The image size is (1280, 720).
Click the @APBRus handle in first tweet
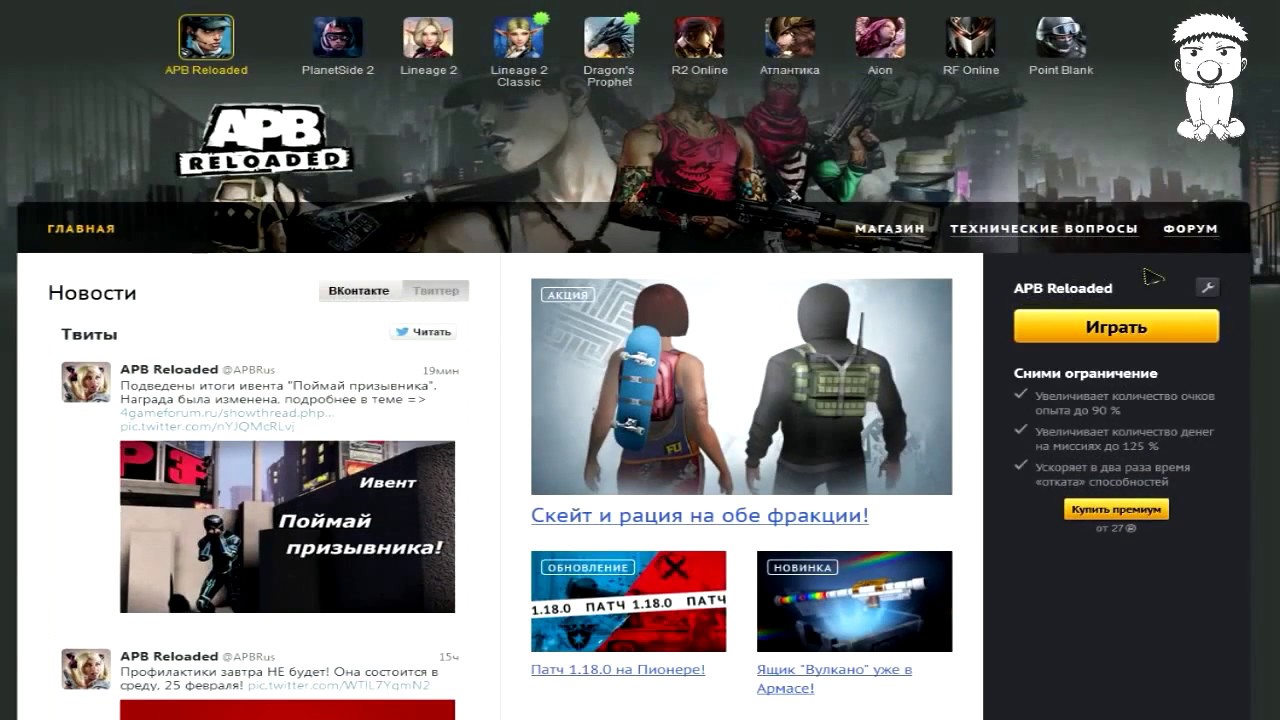click(248, 370)
